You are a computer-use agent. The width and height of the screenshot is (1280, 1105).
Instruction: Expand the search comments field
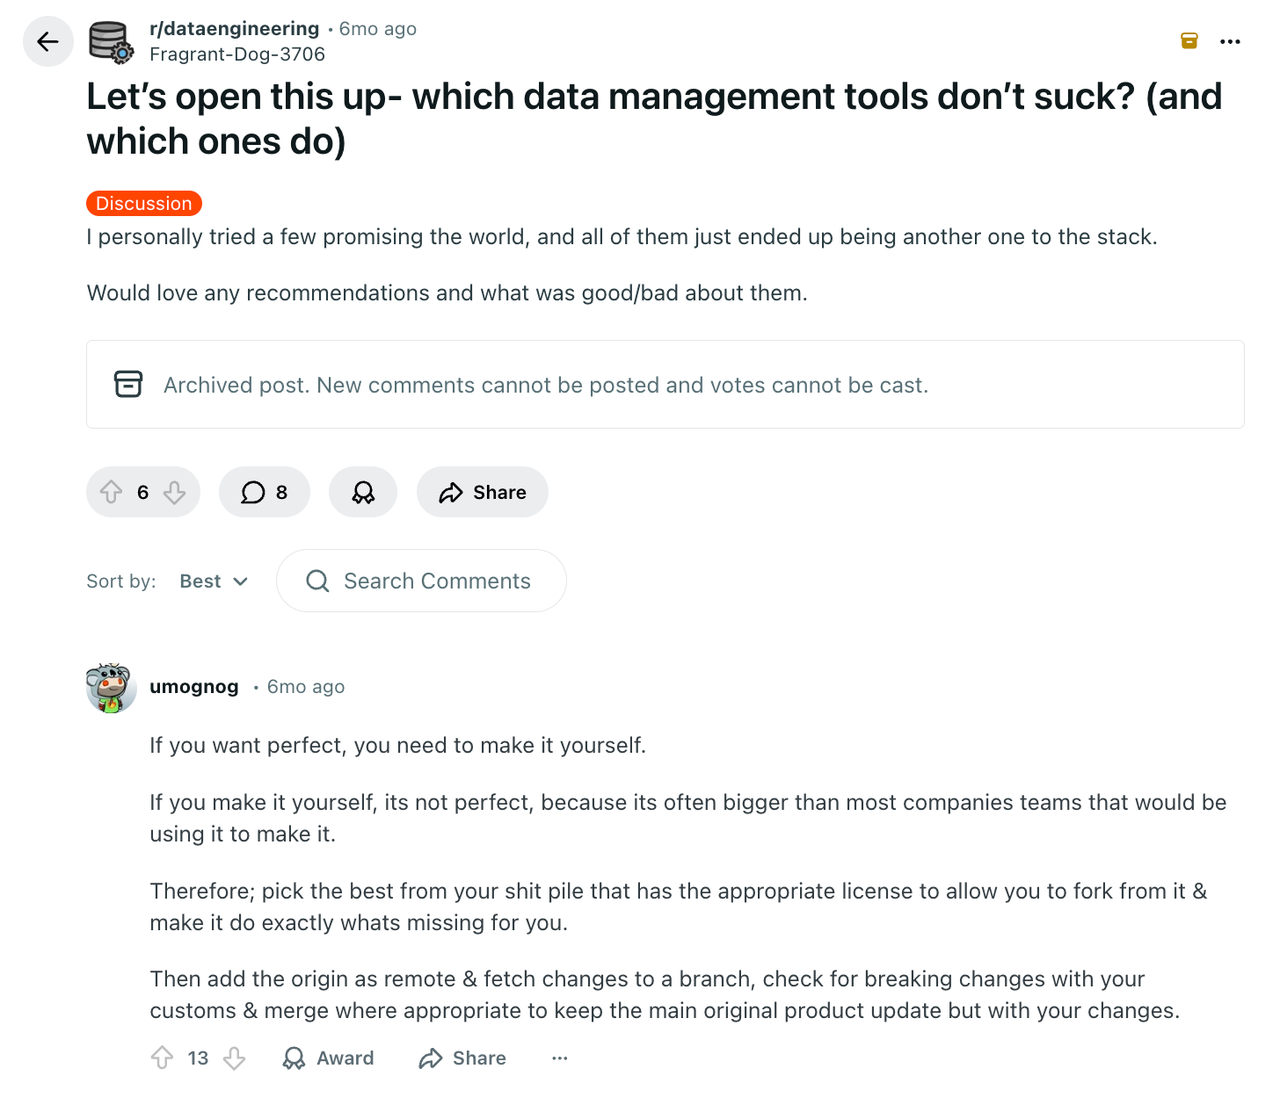click(x=420, y=581)
